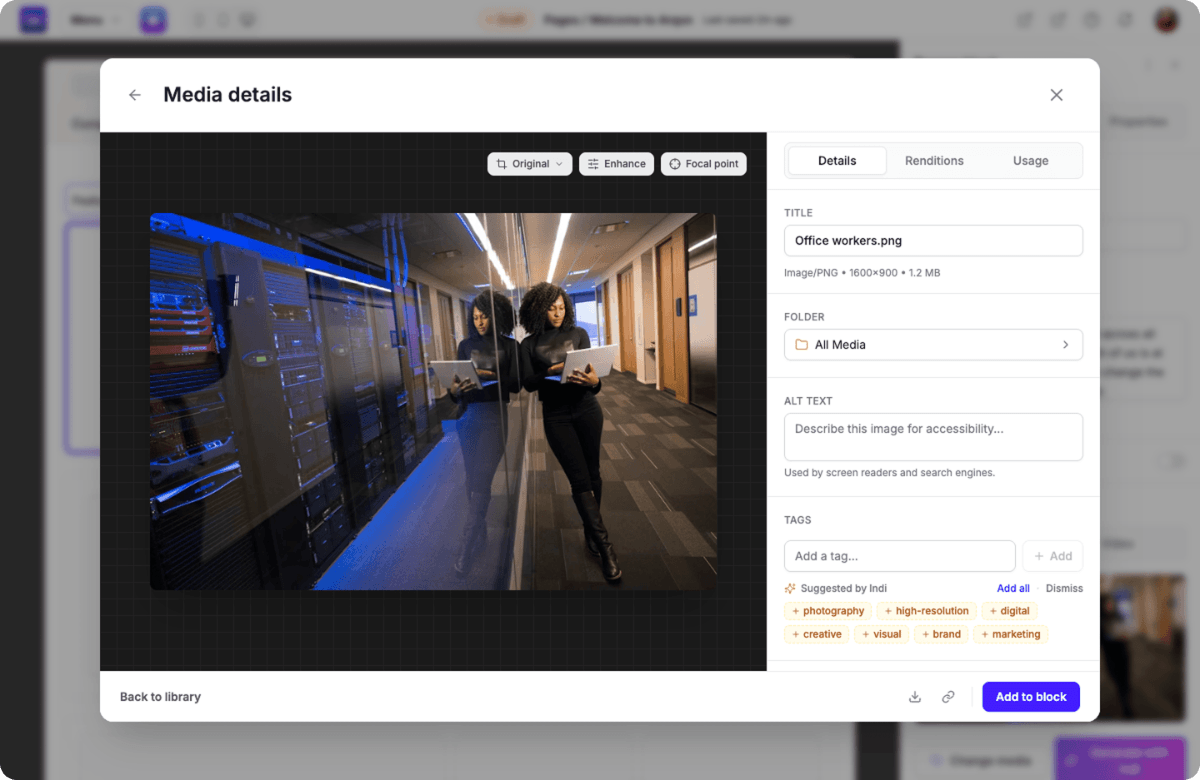Add the suggested 'marketing' tag
The width and height of the screenshot is (1200, 780).
[x=1011, y=634]
